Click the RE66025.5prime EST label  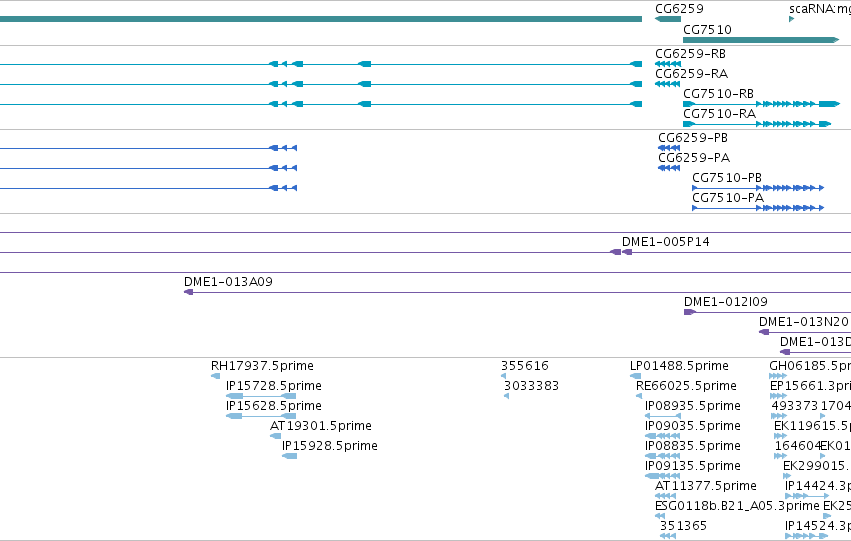click(x=686, y=386)
